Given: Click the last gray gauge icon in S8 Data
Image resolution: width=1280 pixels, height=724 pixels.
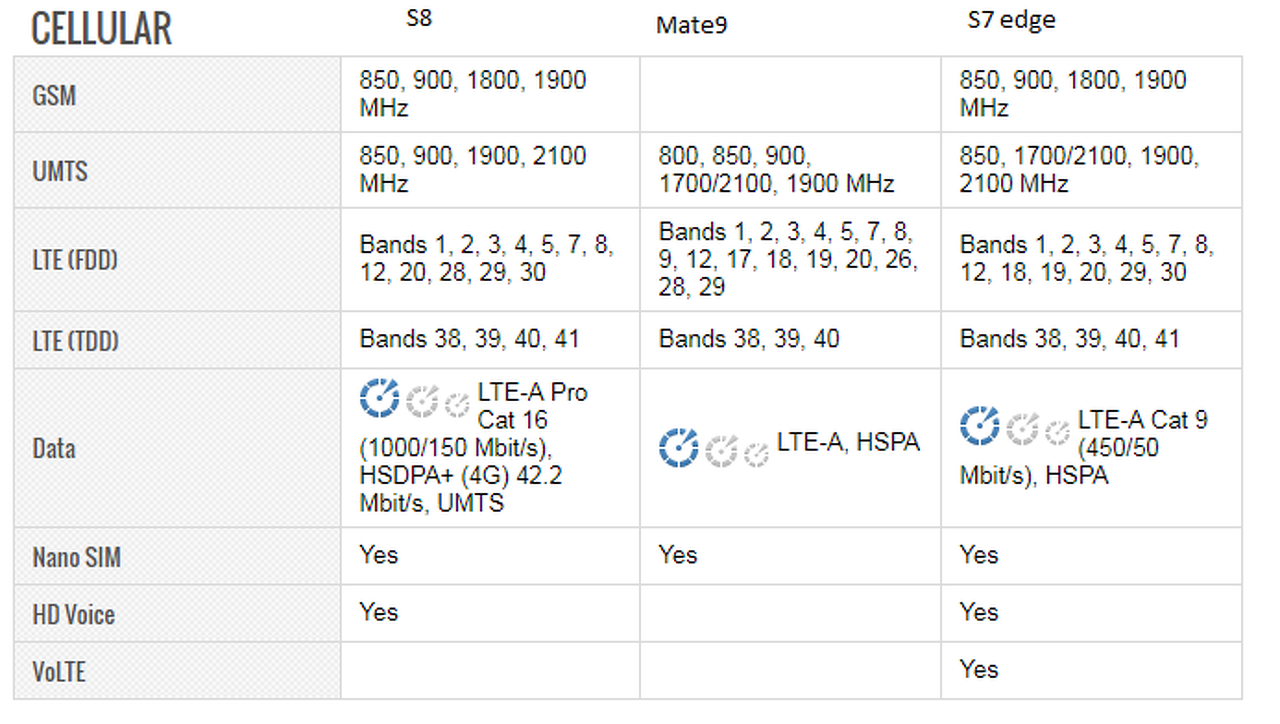Looking at the screenshot, I should click(x=457, y=404).
